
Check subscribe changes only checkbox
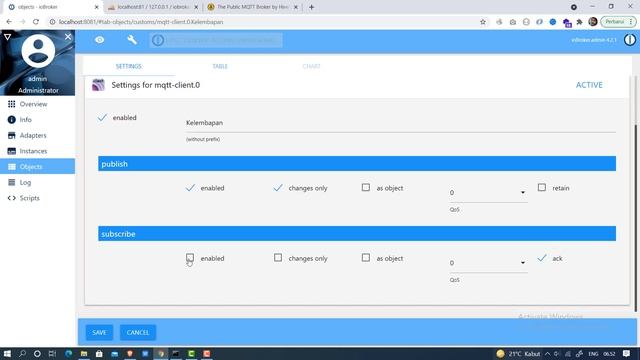(278, 258)
